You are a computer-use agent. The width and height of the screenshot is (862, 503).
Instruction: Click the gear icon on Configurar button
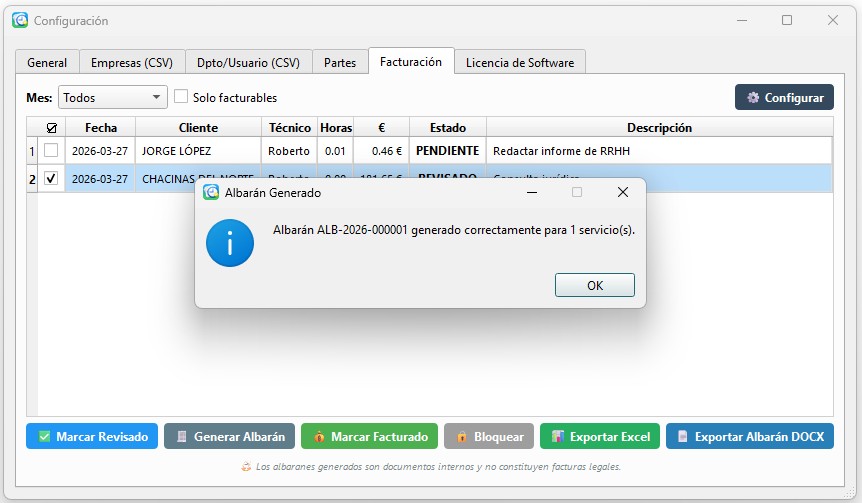(x=752, y=98)
